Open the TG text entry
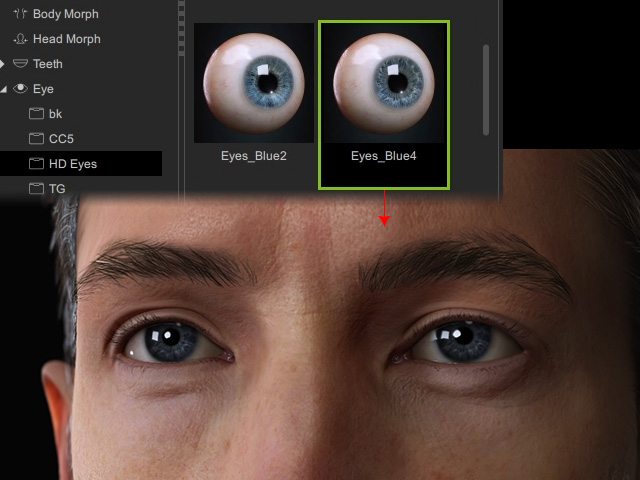 tap(57, 188)
